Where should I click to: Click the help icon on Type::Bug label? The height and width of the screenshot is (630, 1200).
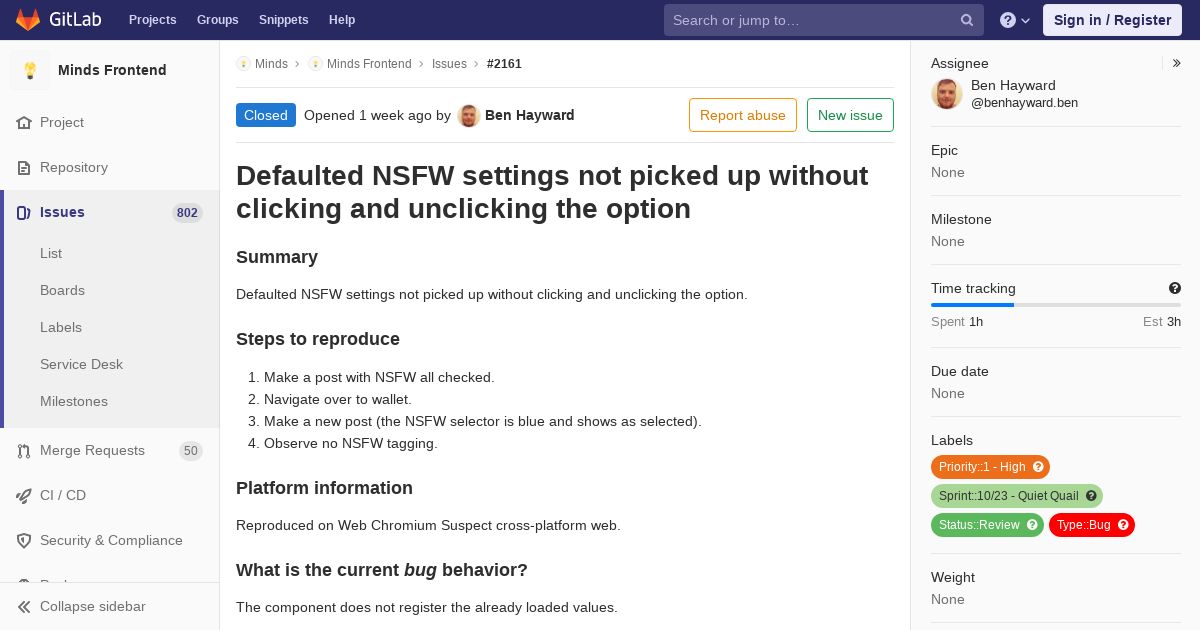[x=1123, y=525]
